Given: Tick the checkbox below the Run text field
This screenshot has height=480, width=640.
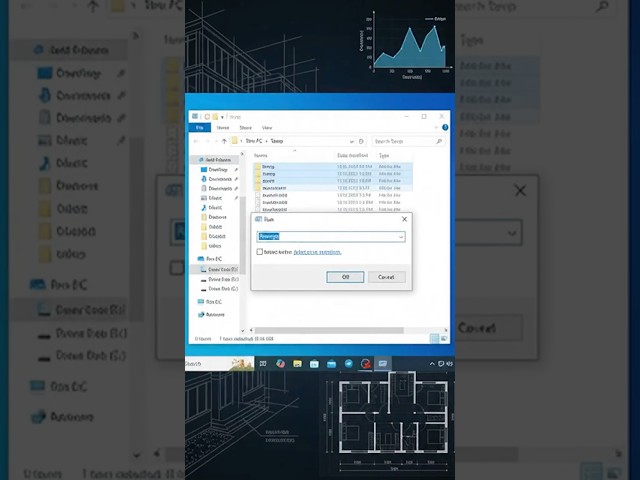Looking at the screenshot, I should pos(260,252).
